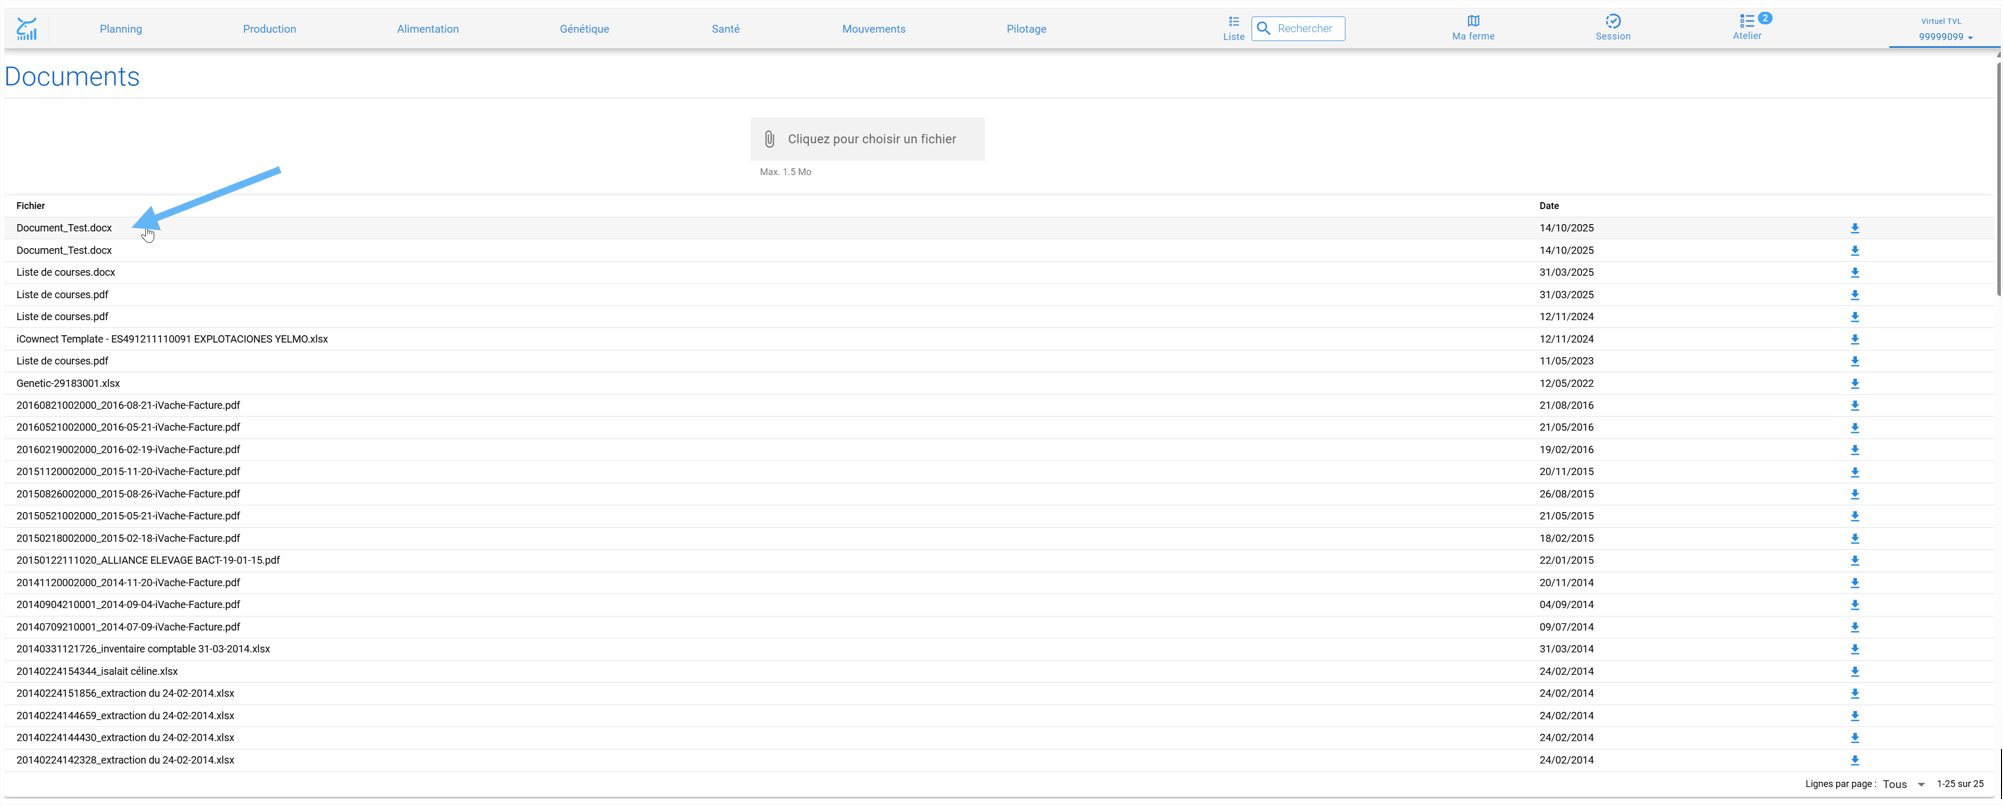Open the Planning menu
The height and width of the screenshot is (805, 2003).
click(121, 29)
